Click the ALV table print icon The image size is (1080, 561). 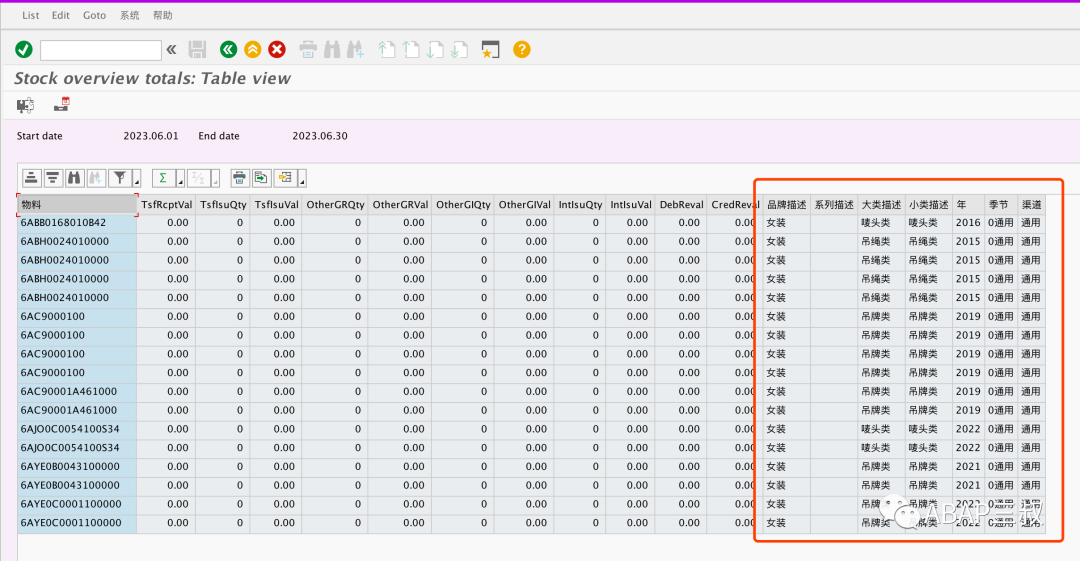point(239,178)
